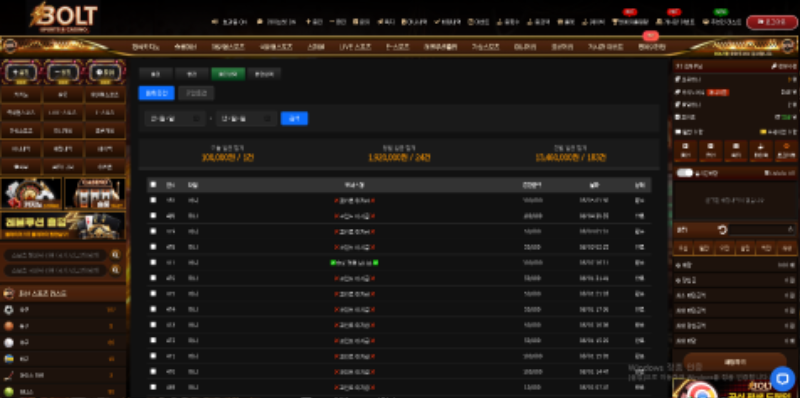The height and width of the screenshot is (398, 800).
Task: Click the red button in the header
Action: click(x=771, y=22)
